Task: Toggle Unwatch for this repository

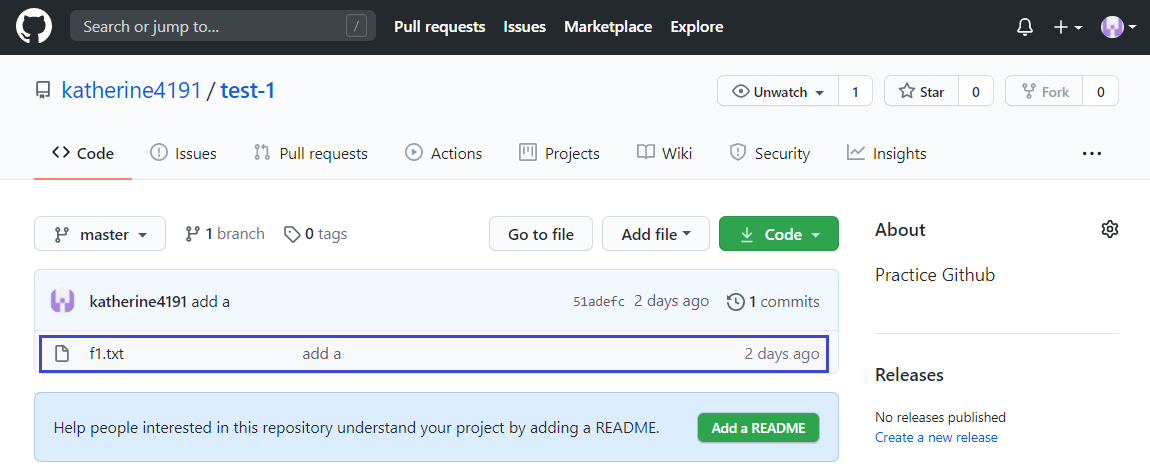Action: point(777,92)
